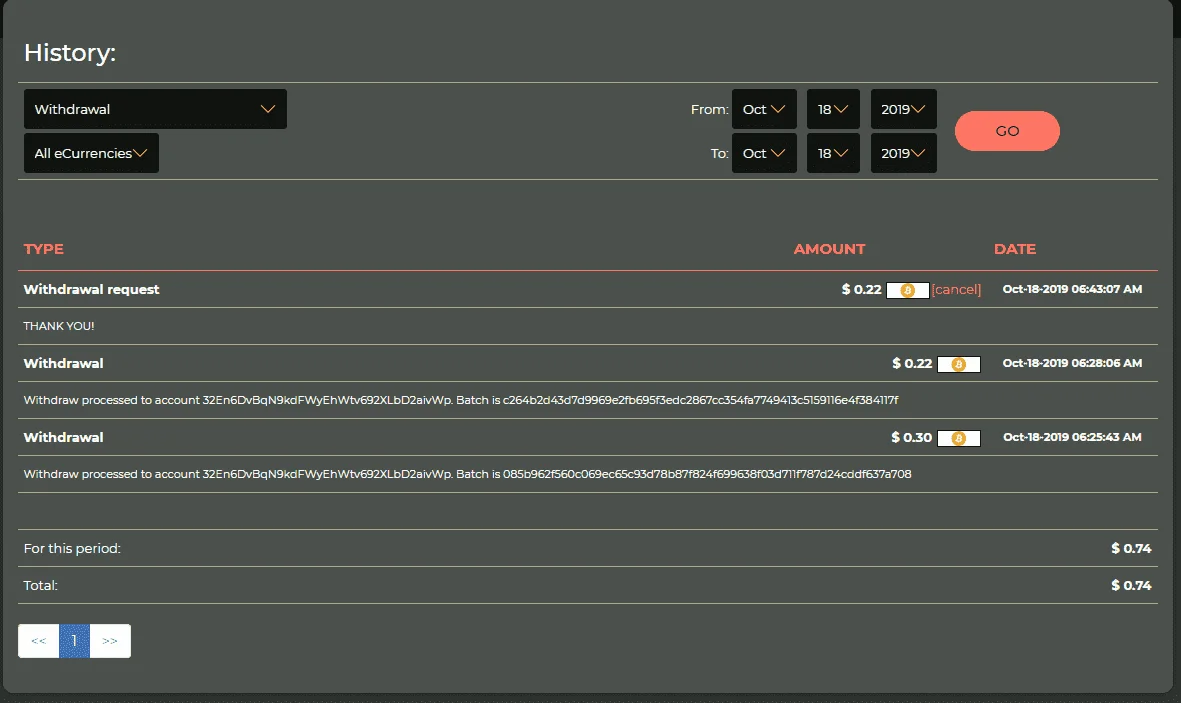This screenshot has width=1181, height=703.
Task: Click Withdrawal title dated 06:28:06 AM
Action: 63,363
